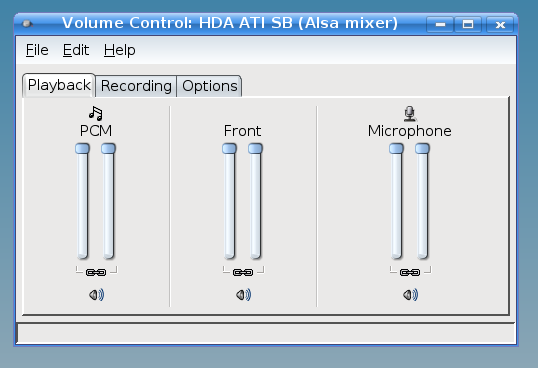Click the Microphone icon above label
The image size is (538, 368).
[x=410, y=114]
